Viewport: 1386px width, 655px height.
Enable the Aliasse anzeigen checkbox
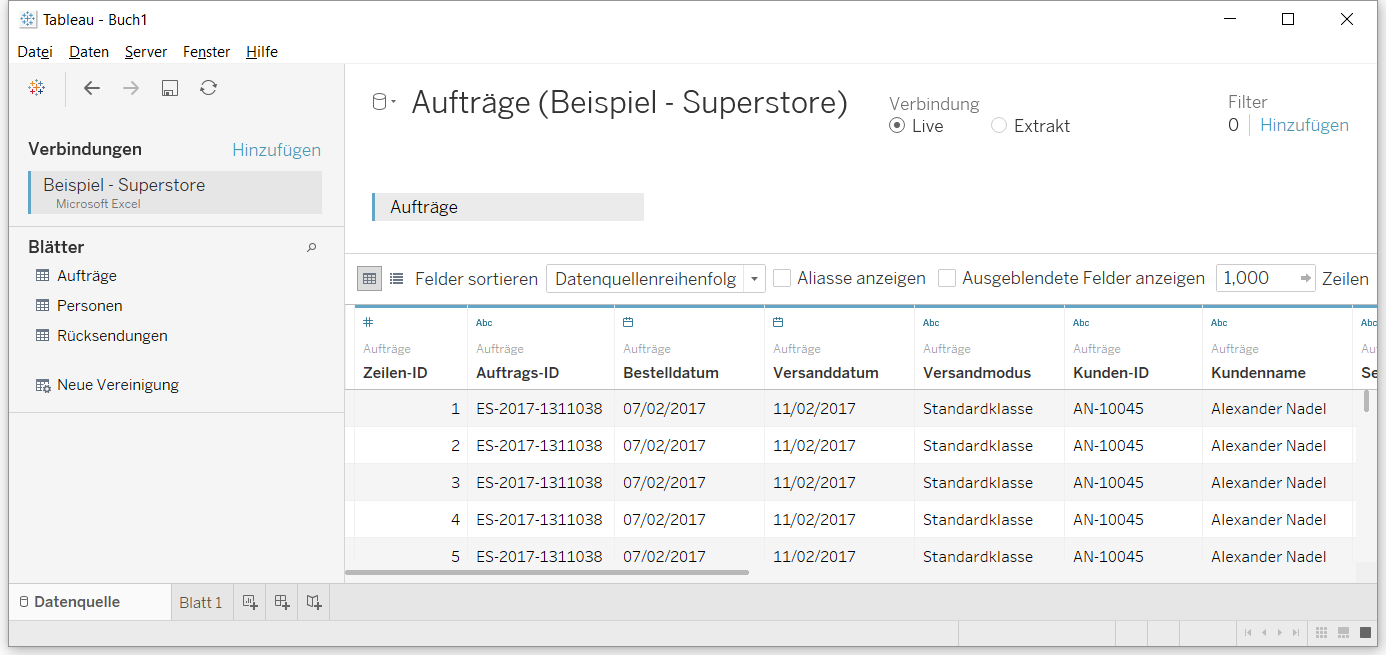coord(782,278)
